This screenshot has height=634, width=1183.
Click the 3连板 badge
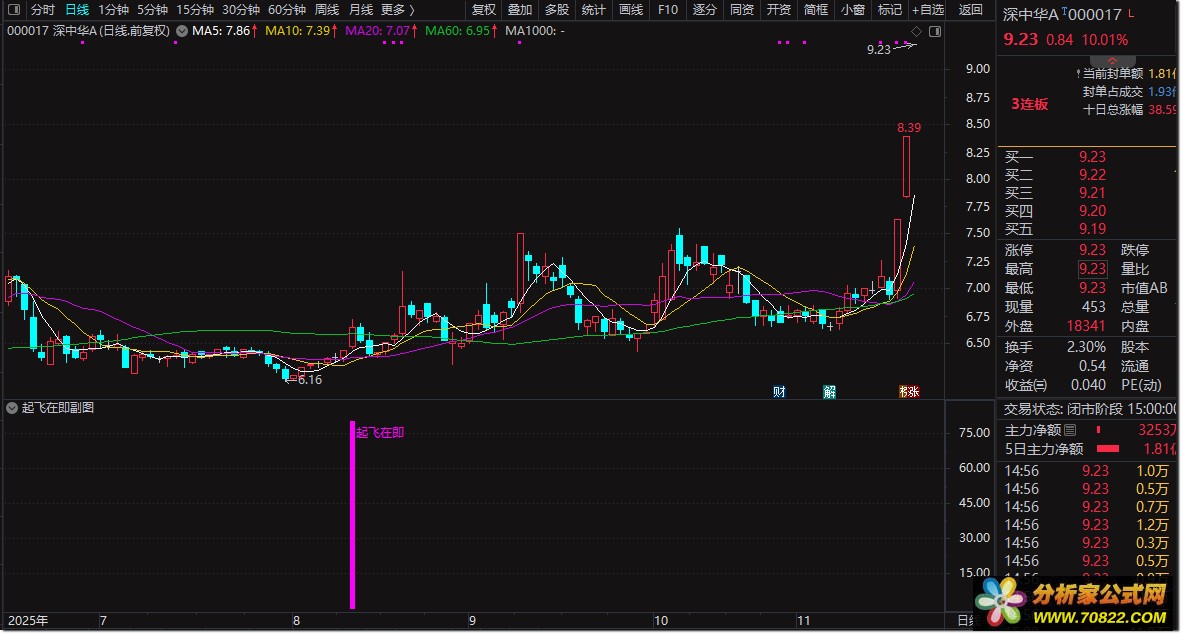1030,104
